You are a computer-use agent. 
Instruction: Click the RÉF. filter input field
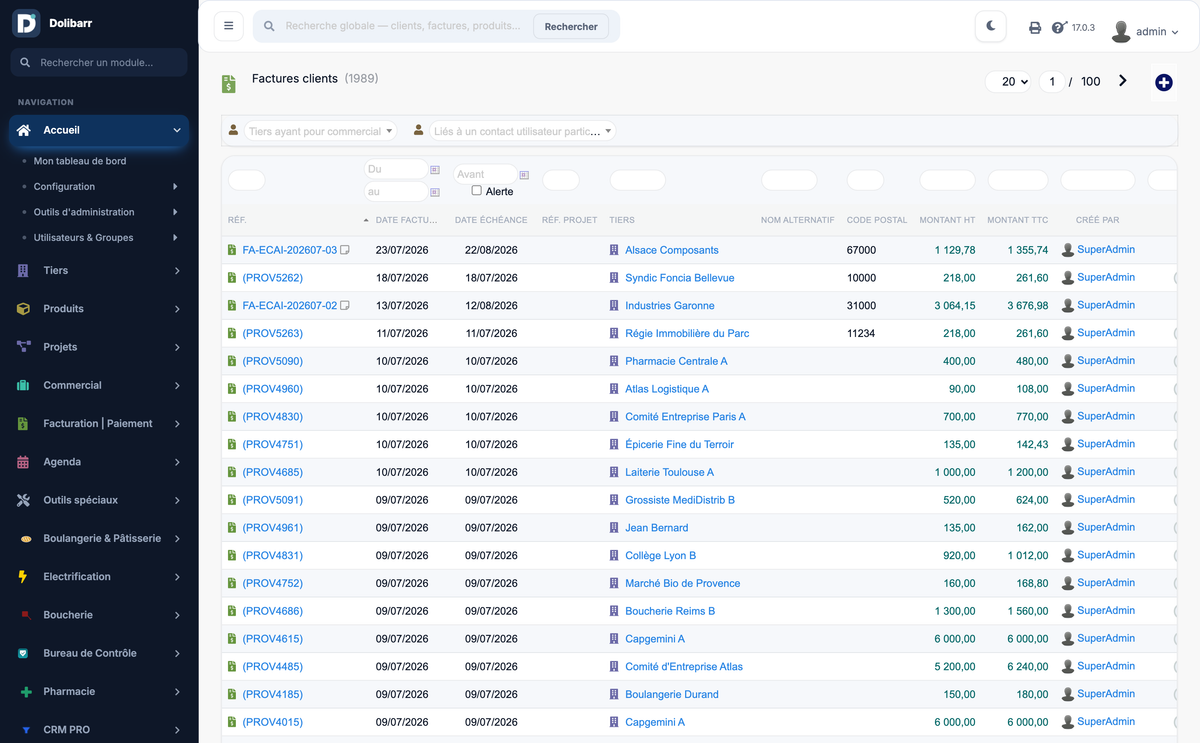246,180
